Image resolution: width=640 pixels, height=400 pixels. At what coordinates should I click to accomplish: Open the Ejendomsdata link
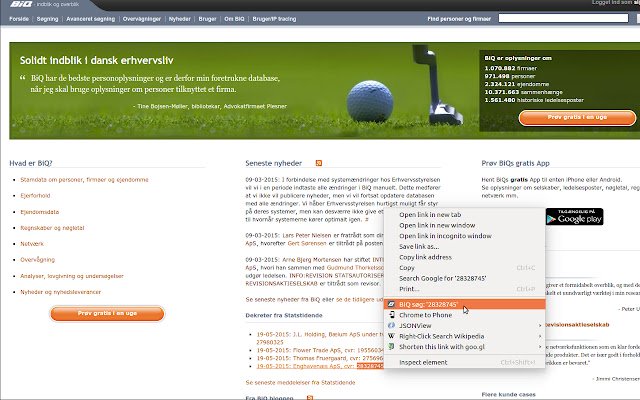coord(40,212)
